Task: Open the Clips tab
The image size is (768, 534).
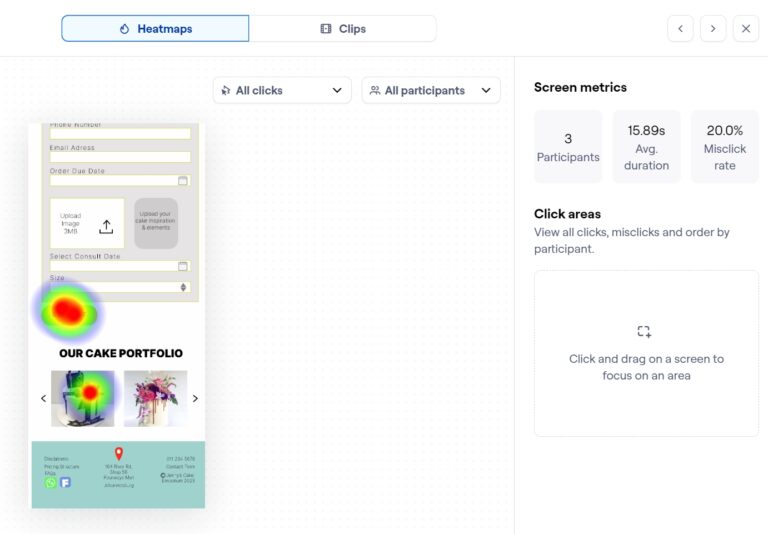Action: 342,29
